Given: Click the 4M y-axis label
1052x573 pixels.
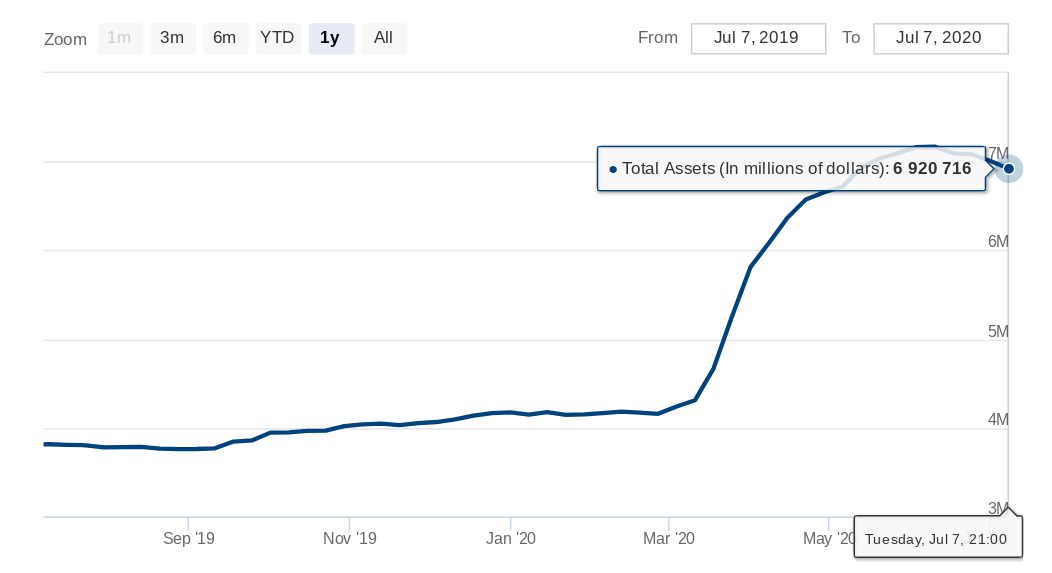Looking at the screenshot, I should (998, 419).
